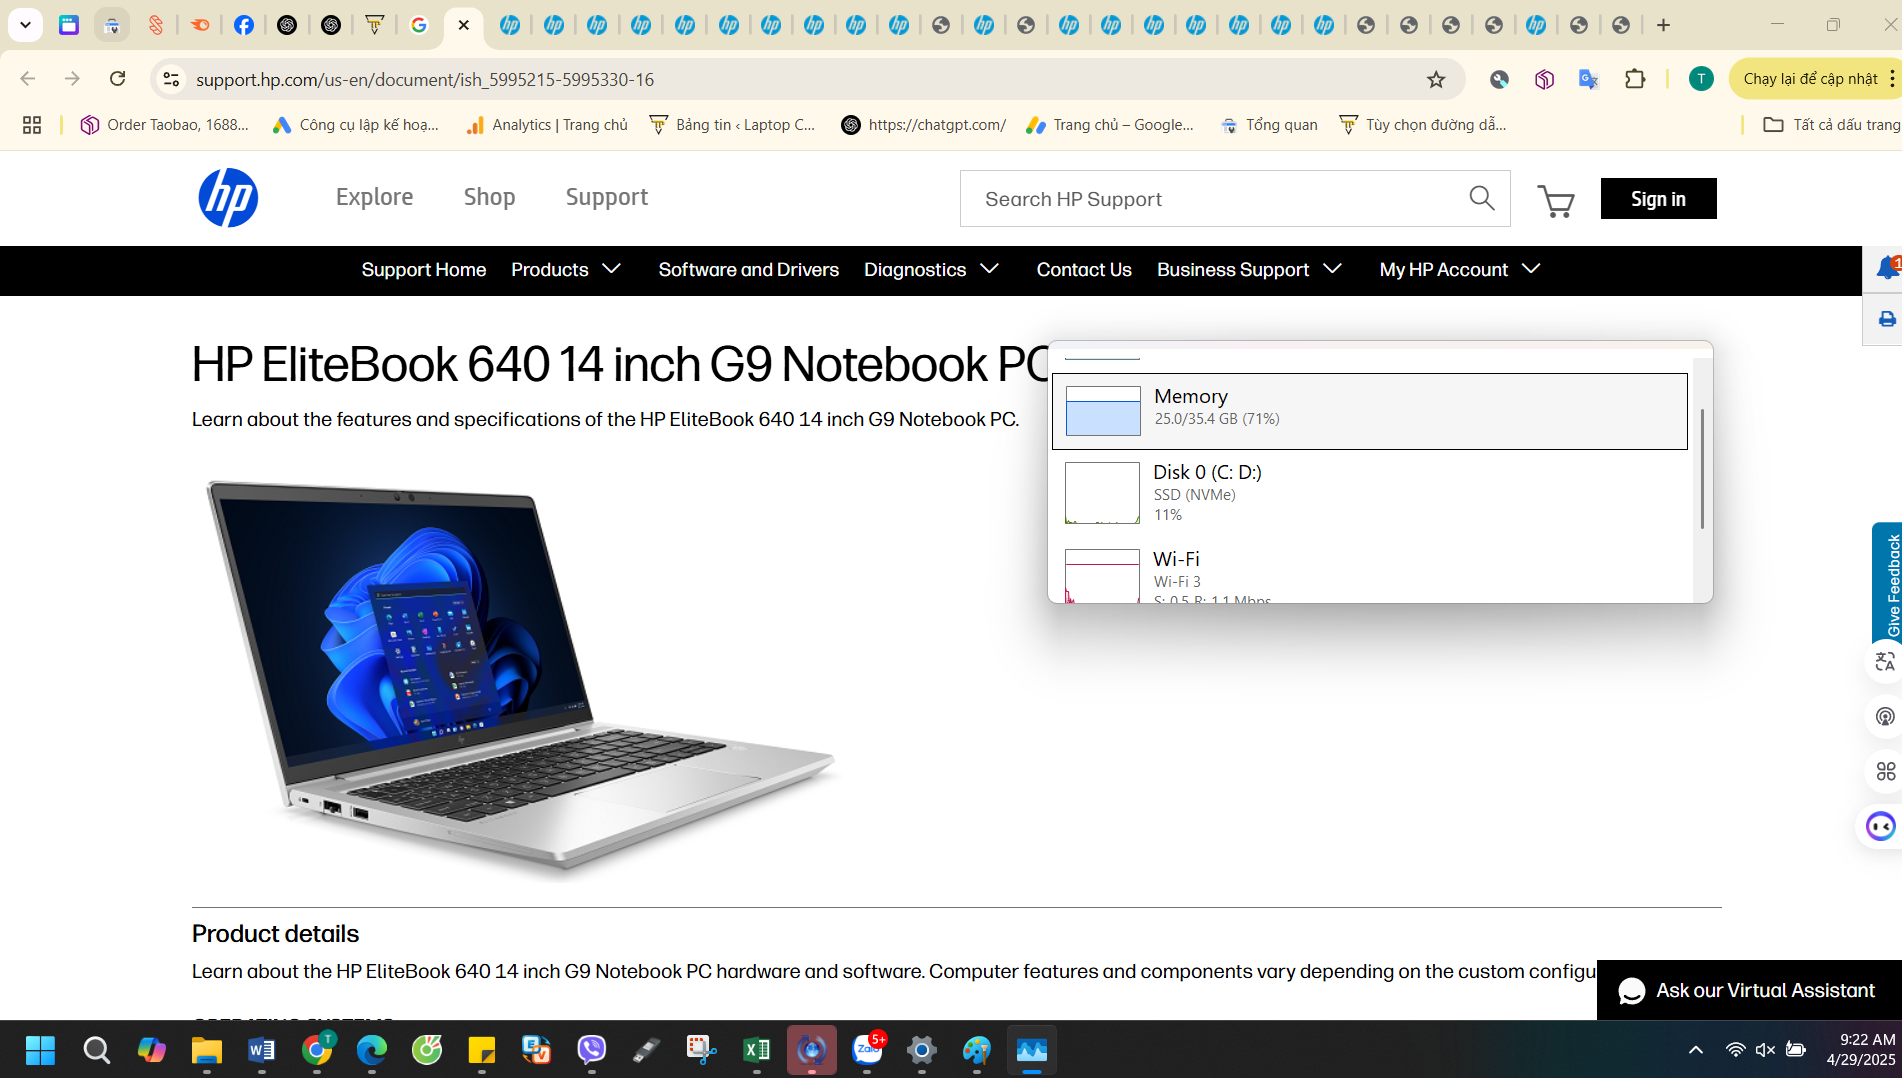Screen dimensions: 1902x1078
Task: Open Contact Us
Action: [x=1084, y=270]
